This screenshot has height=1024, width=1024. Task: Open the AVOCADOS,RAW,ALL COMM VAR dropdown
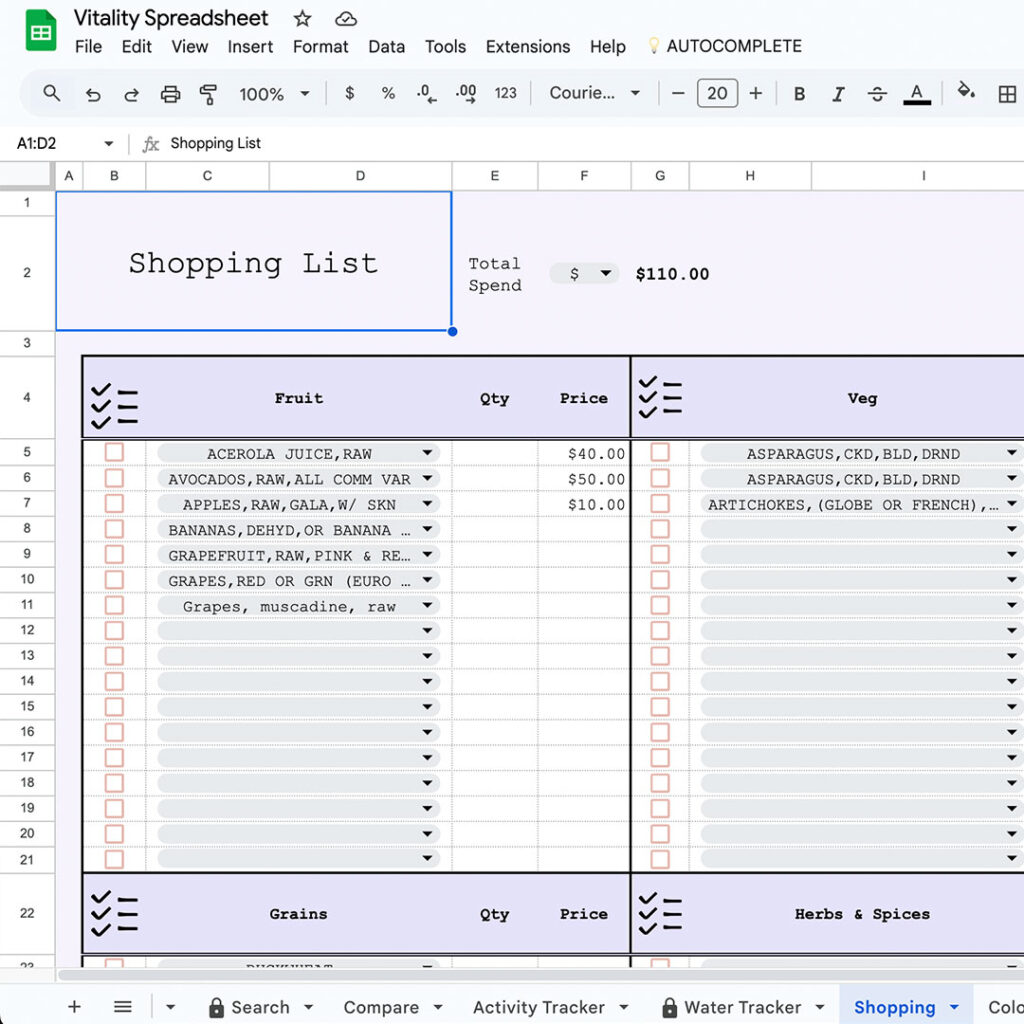(427, 478)
